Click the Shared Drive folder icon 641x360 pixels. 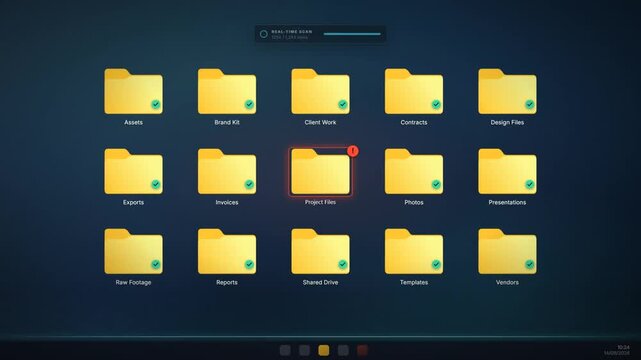coord(320,251)
